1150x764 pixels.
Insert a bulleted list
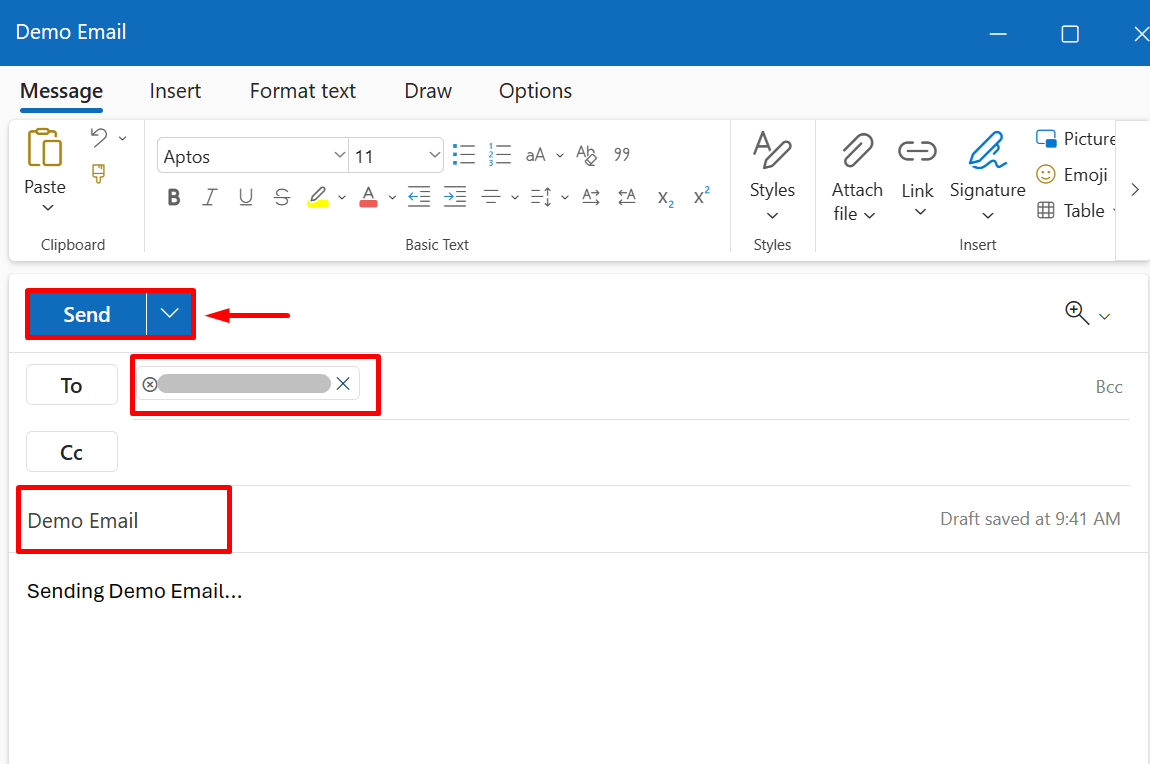coord(464,155)
